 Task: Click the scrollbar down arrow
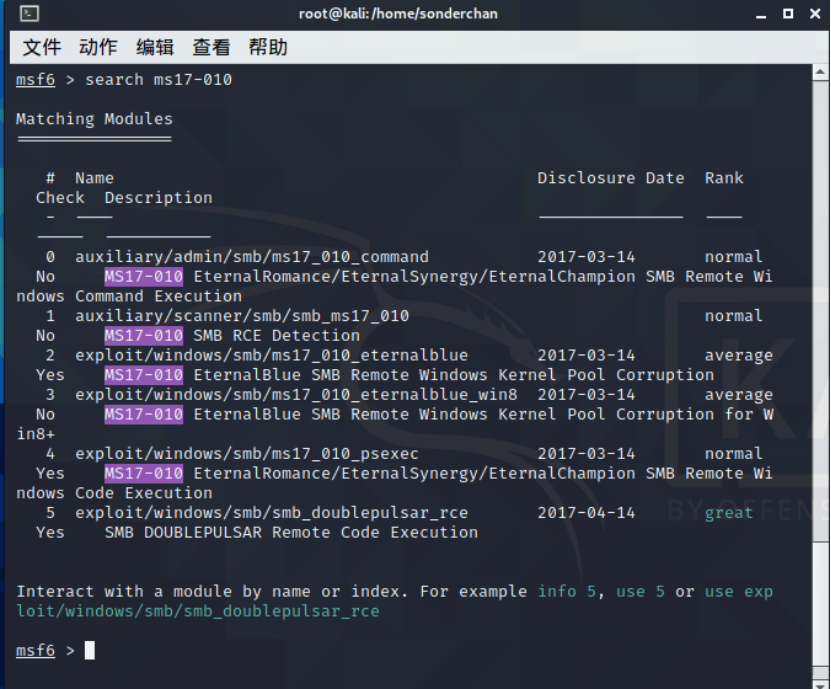point(820,684)
